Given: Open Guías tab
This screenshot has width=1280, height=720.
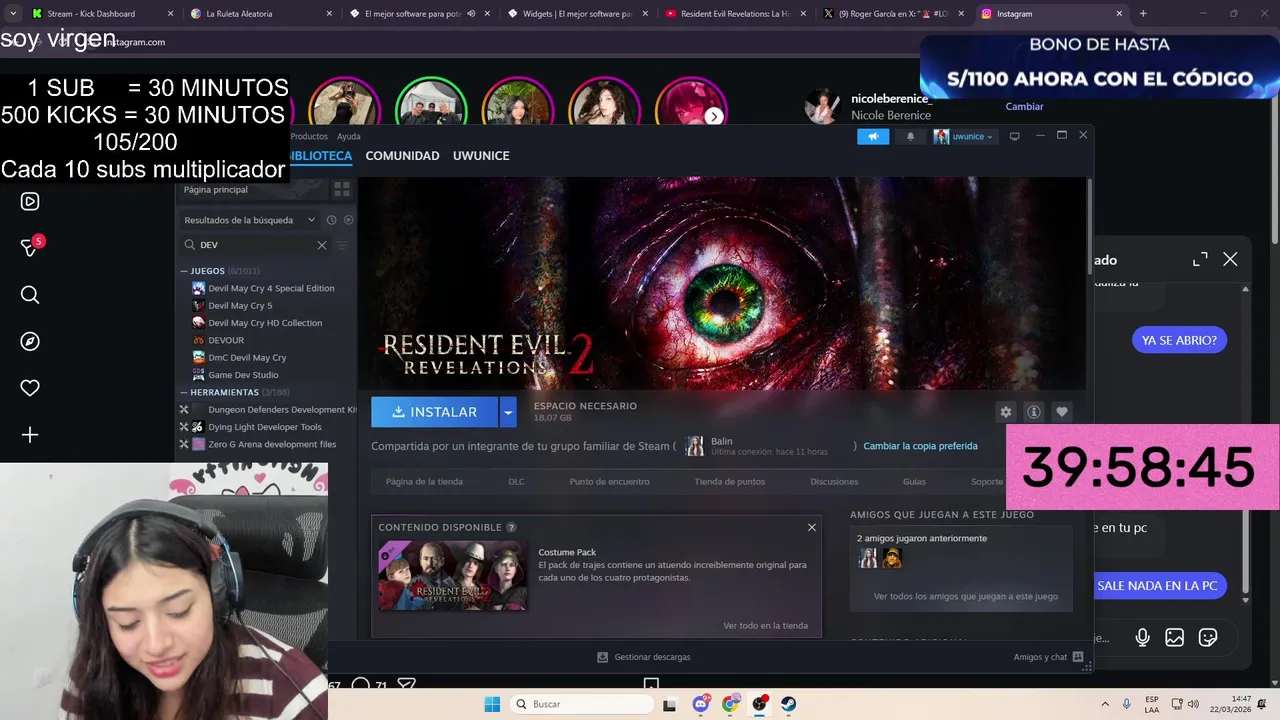Looking at the screenshot, I should click(914, 482).
